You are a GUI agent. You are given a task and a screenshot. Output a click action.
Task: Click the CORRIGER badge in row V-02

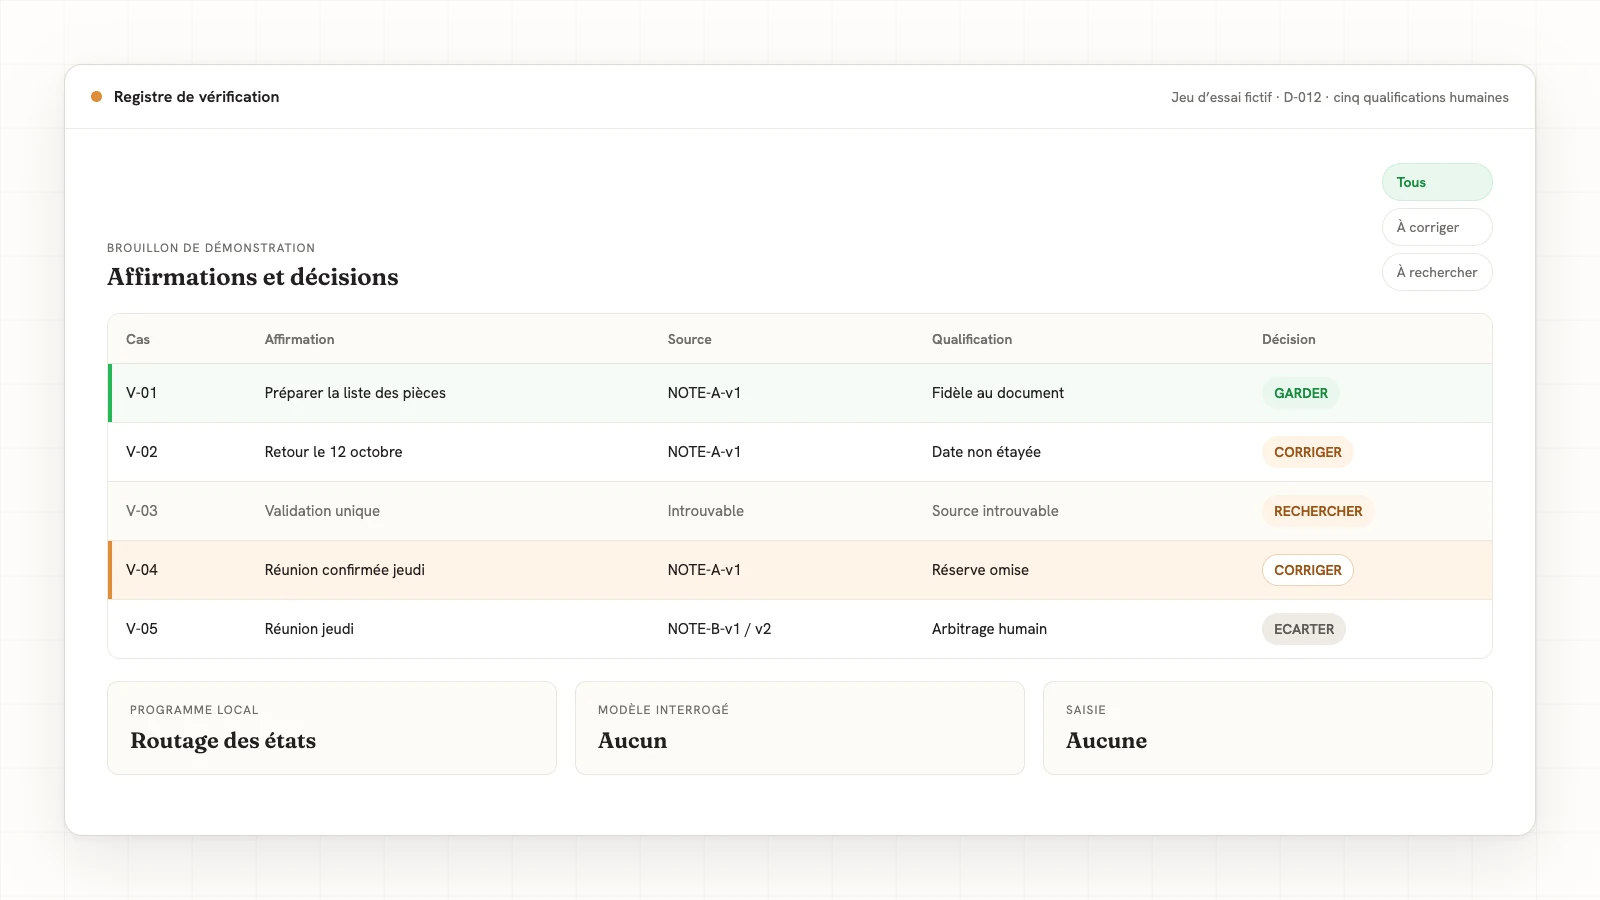point(1307,452)
